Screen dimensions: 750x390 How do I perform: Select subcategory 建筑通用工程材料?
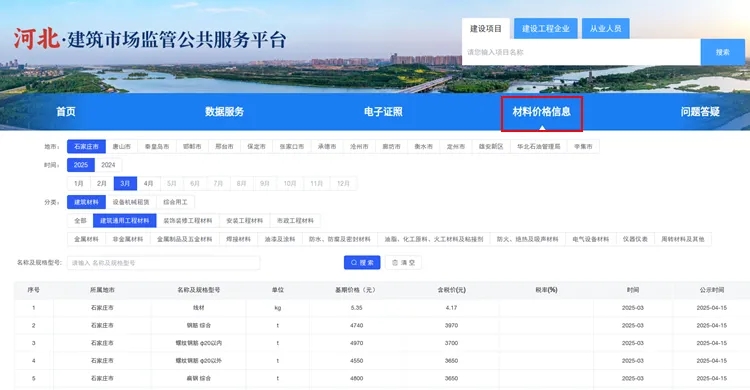[x=125, y=221]
